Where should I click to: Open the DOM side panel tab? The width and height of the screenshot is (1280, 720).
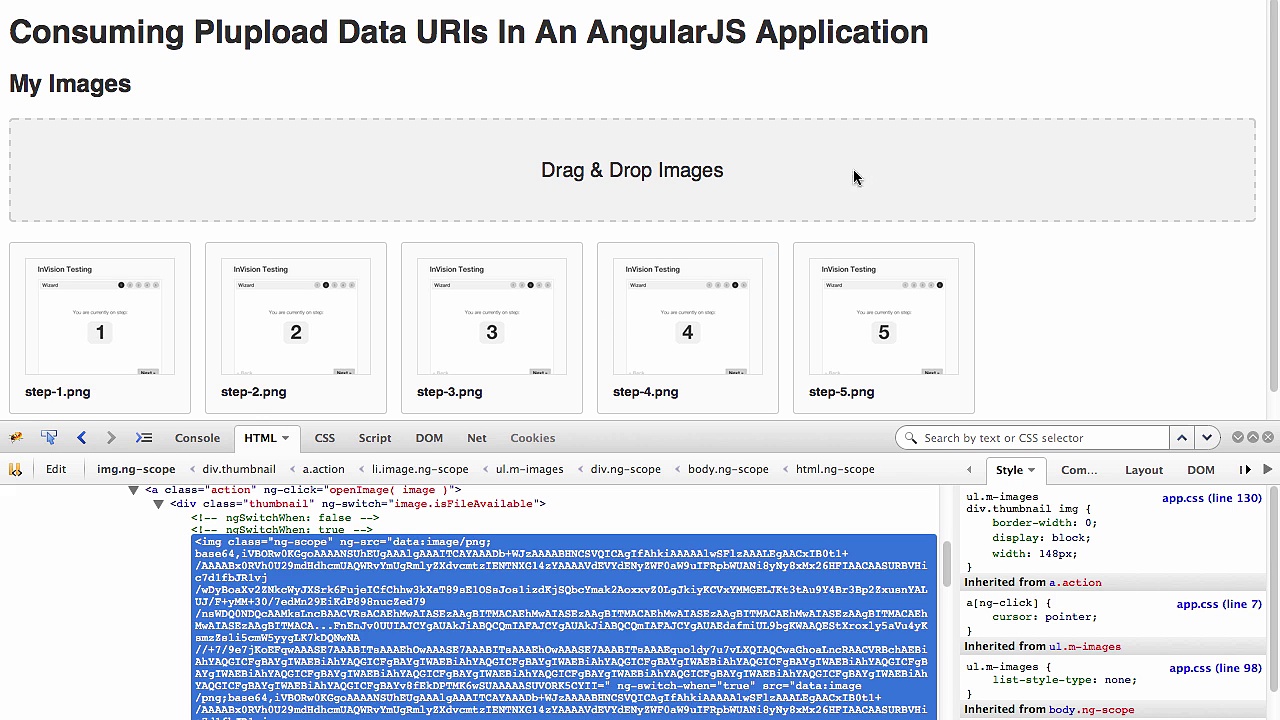(1200, 470)
